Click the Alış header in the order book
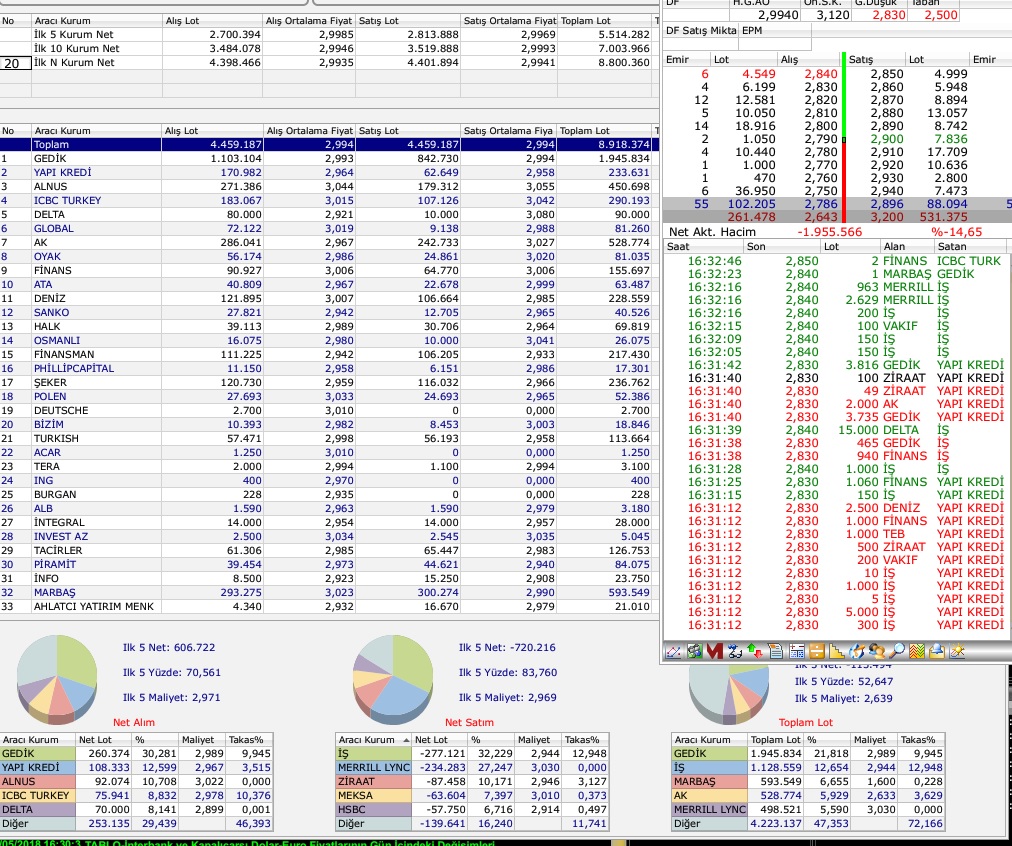1012x846 pixels. pos(808,59)
